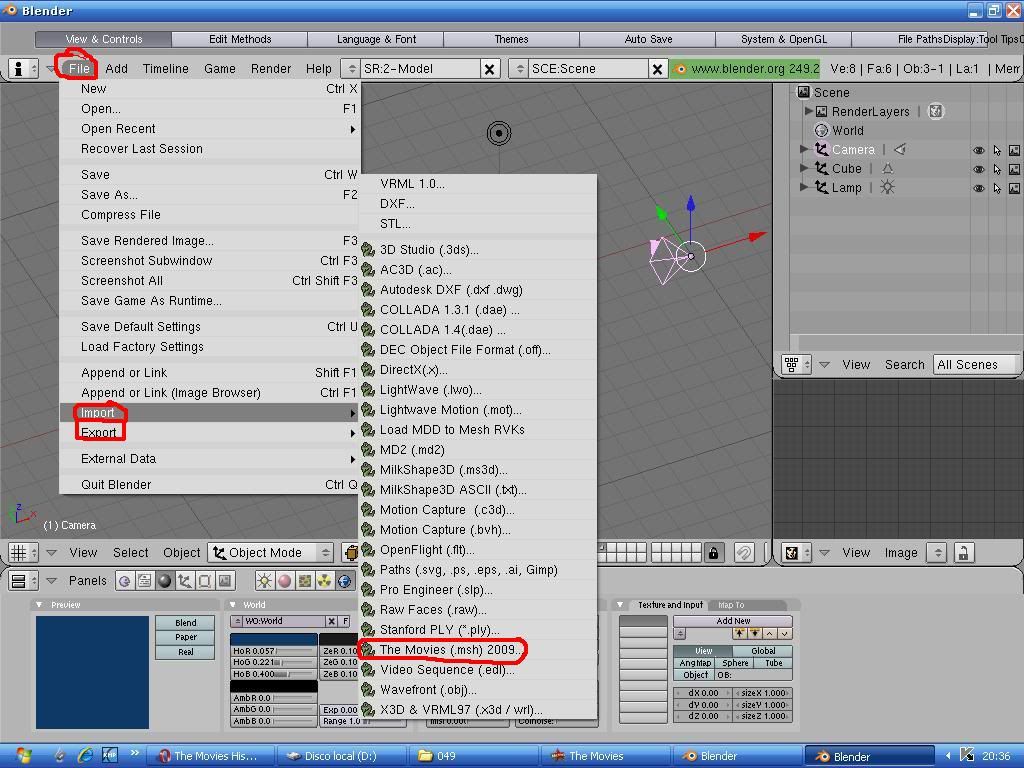Open the File menu
This screenshot has height=768, width=1024.
click(79, 69)
